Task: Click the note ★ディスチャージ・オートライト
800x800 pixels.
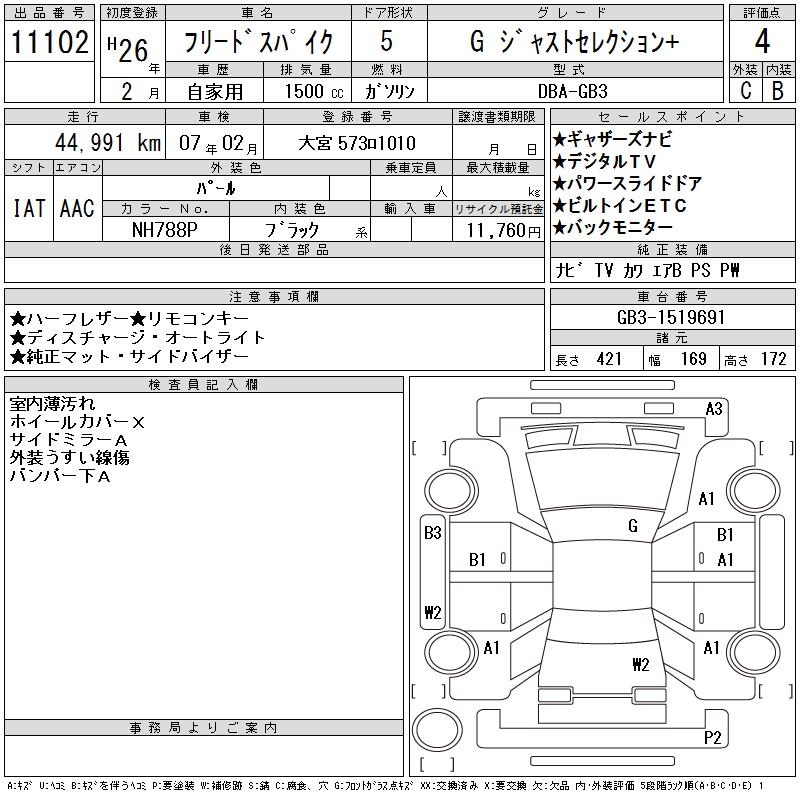Action: point(138,337)
